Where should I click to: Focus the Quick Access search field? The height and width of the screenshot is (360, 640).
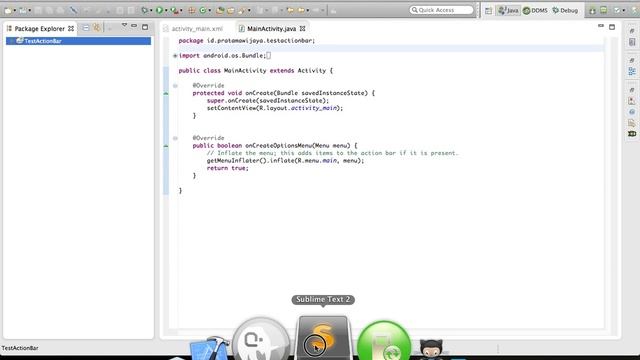(442, 10)
